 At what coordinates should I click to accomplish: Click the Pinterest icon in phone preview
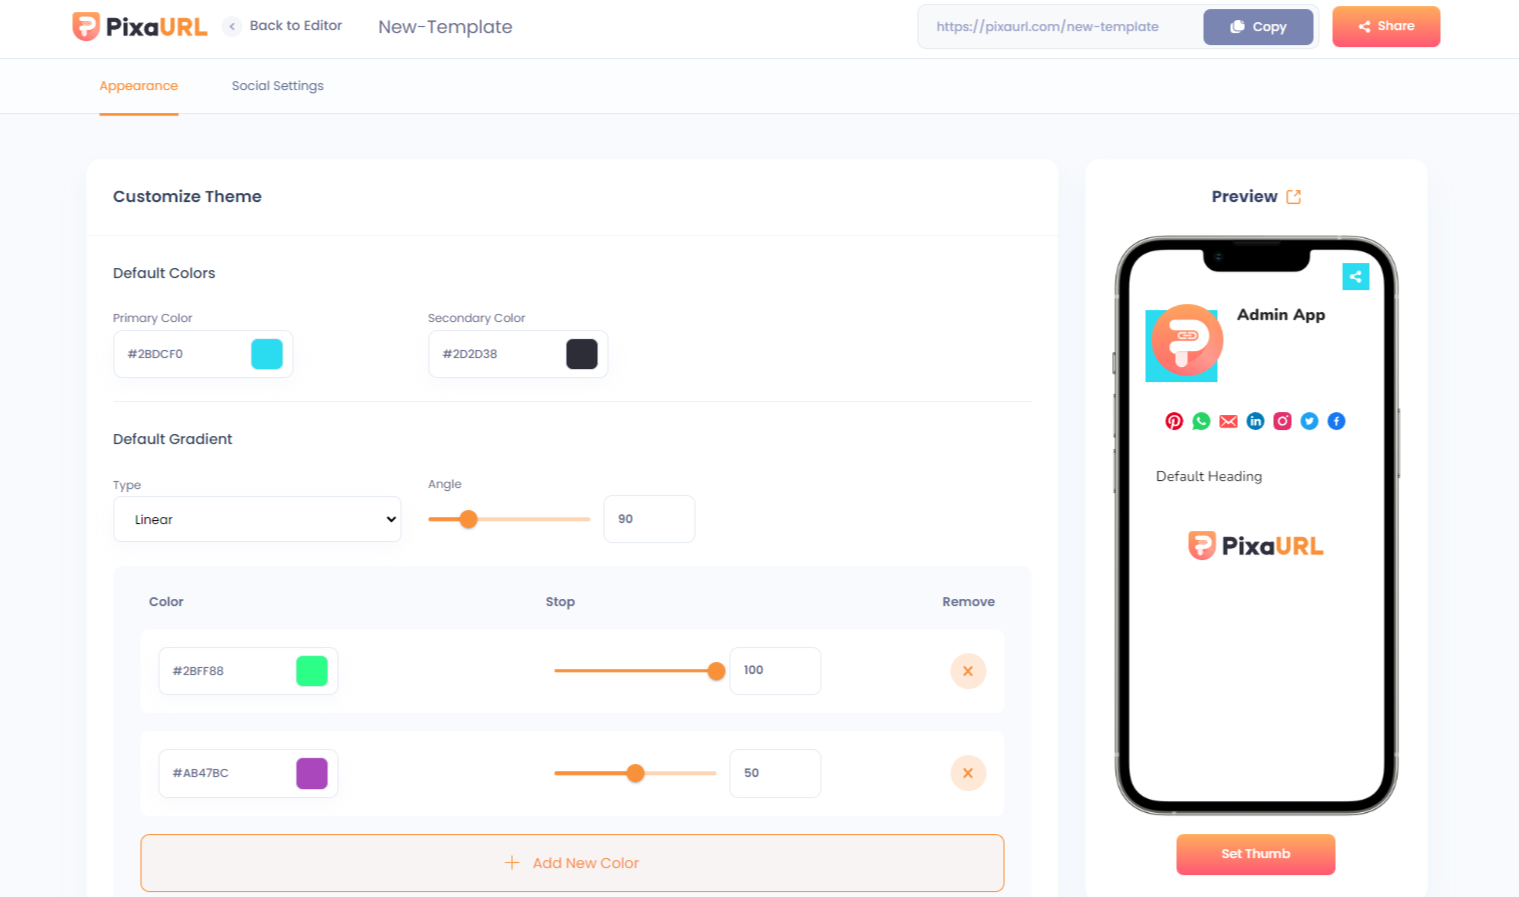(1174, 421)
